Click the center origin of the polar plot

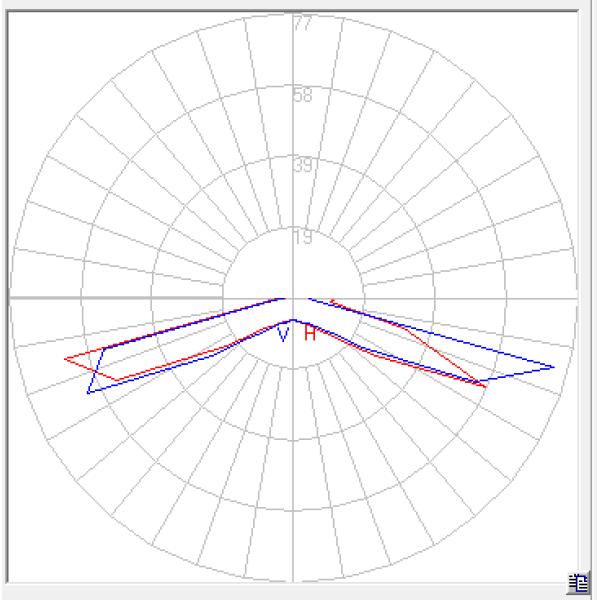[292, 298]
